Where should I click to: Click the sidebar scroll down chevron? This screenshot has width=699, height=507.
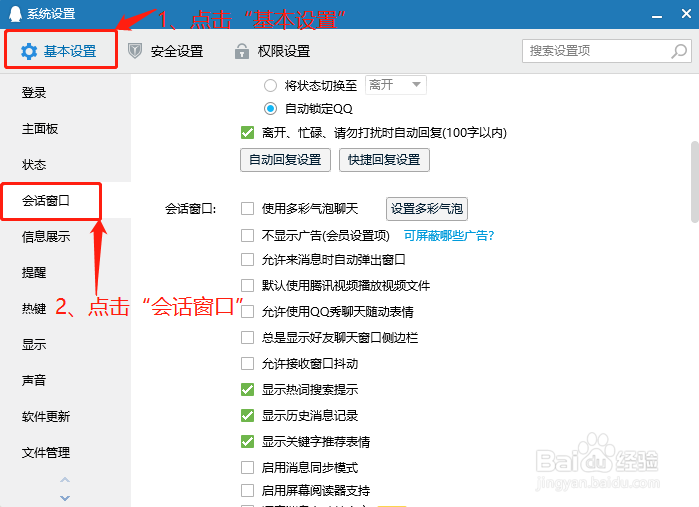pos(65,498)
